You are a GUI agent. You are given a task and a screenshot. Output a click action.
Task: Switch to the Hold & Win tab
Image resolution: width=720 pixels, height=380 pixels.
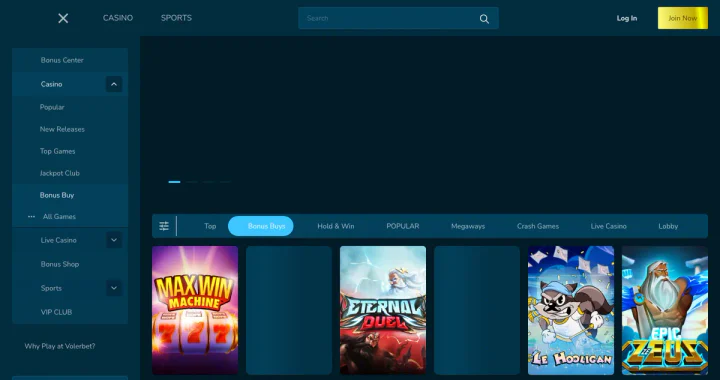(x=336, y=226)
